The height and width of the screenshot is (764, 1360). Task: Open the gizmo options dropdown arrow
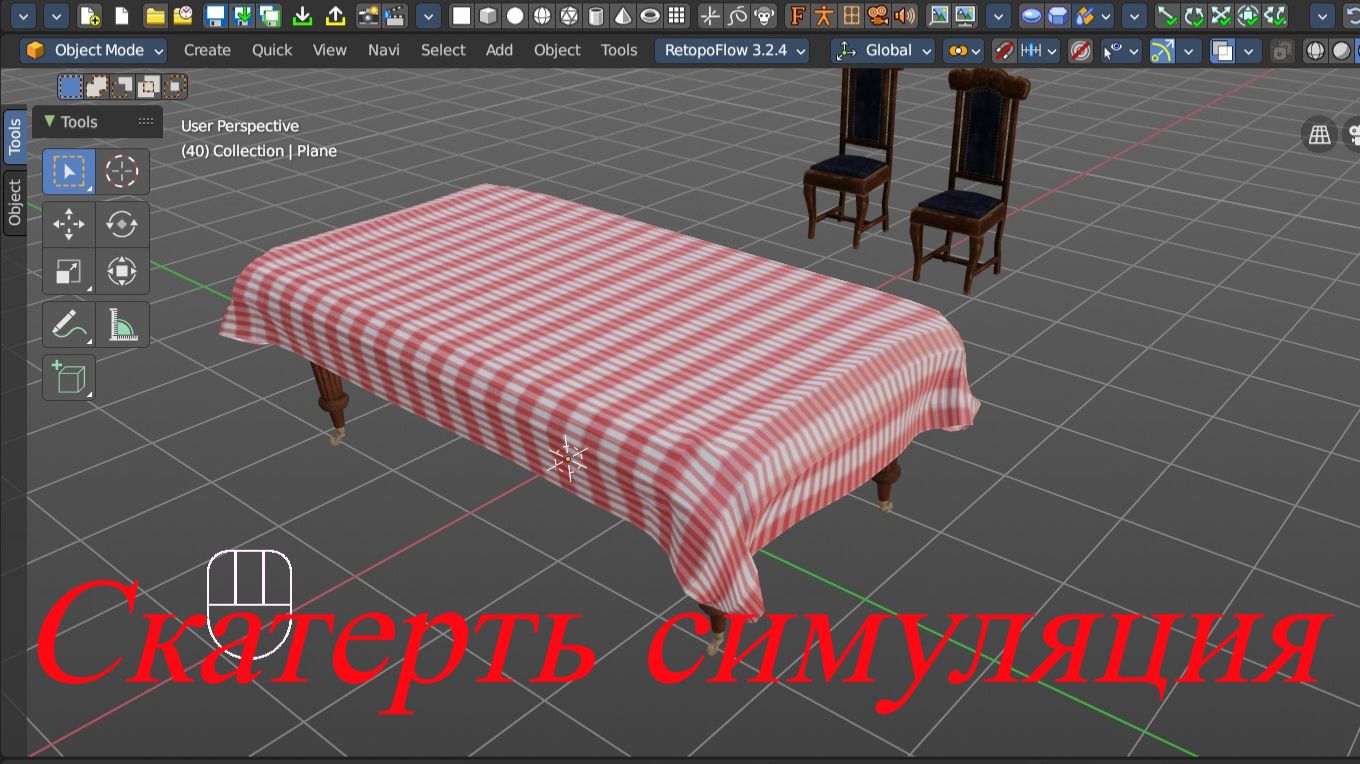(1189, 50)
